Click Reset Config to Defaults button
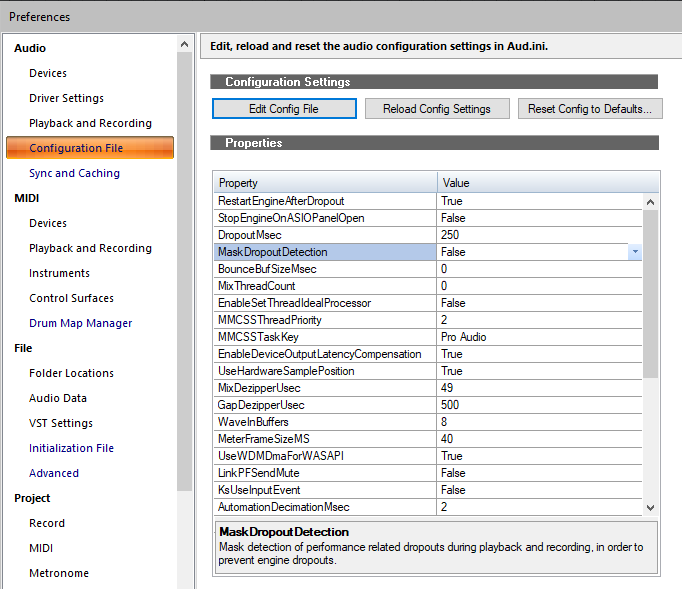The height and width of the screenshot is (589, 682). (x=589, y=109)
